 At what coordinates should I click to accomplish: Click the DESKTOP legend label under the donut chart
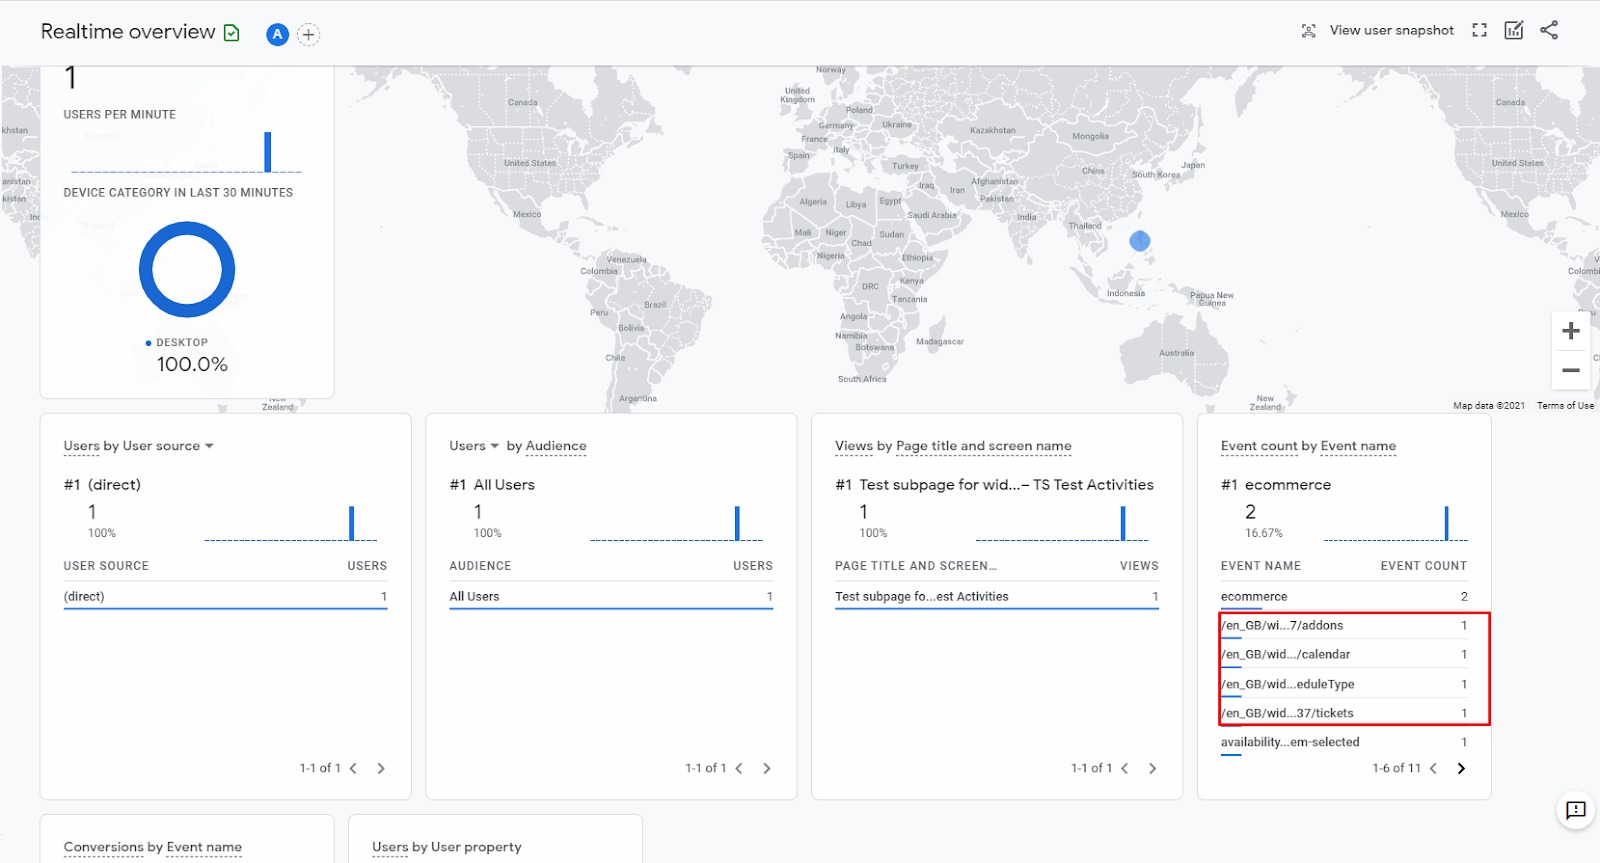[182, 343]
